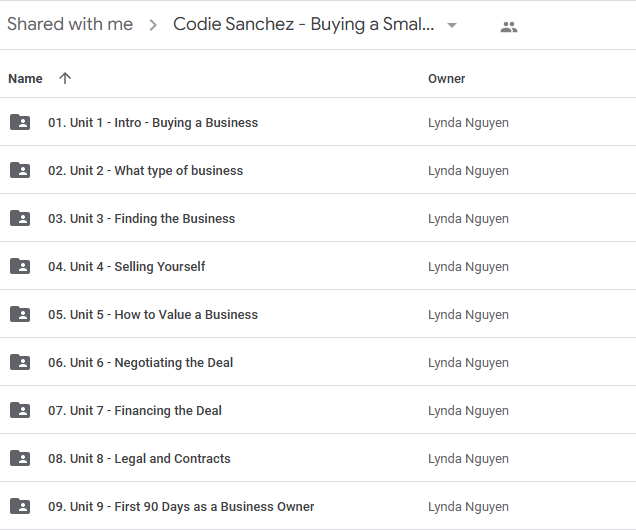The height and width of the screenshot is (530, 636).
Task: Click the shared folder icon for Unit 6
Action: point(20,363)
